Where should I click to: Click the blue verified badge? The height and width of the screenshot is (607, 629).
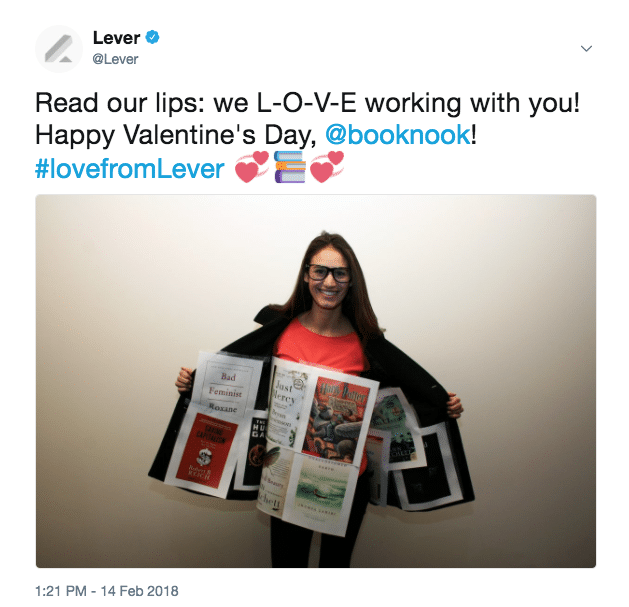[x=152, y=37]
